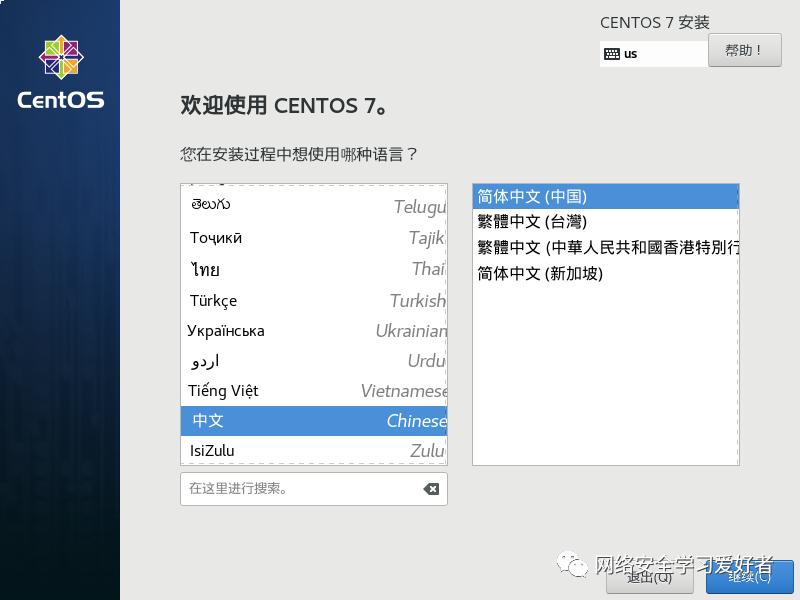Open the 帮助! help button
This screenshot has width=800, height=600.
coord(744,50)
